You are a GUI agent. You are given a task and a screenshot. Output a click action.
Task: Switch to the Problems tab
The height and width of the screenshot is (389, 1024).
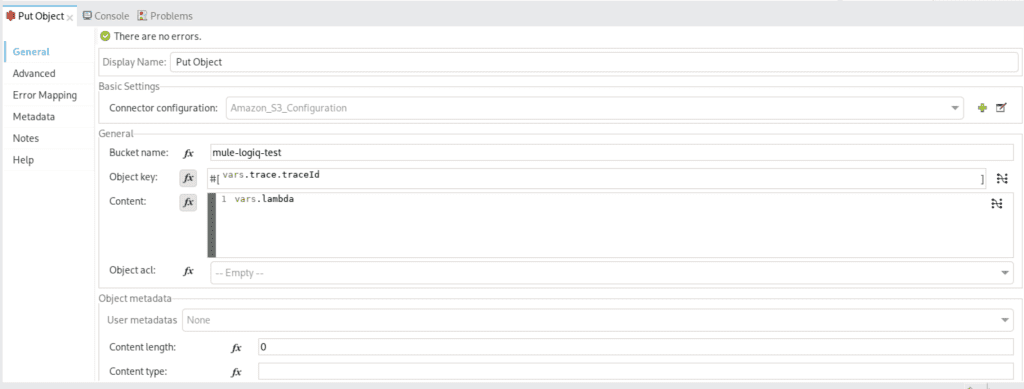tap(165, 16)
